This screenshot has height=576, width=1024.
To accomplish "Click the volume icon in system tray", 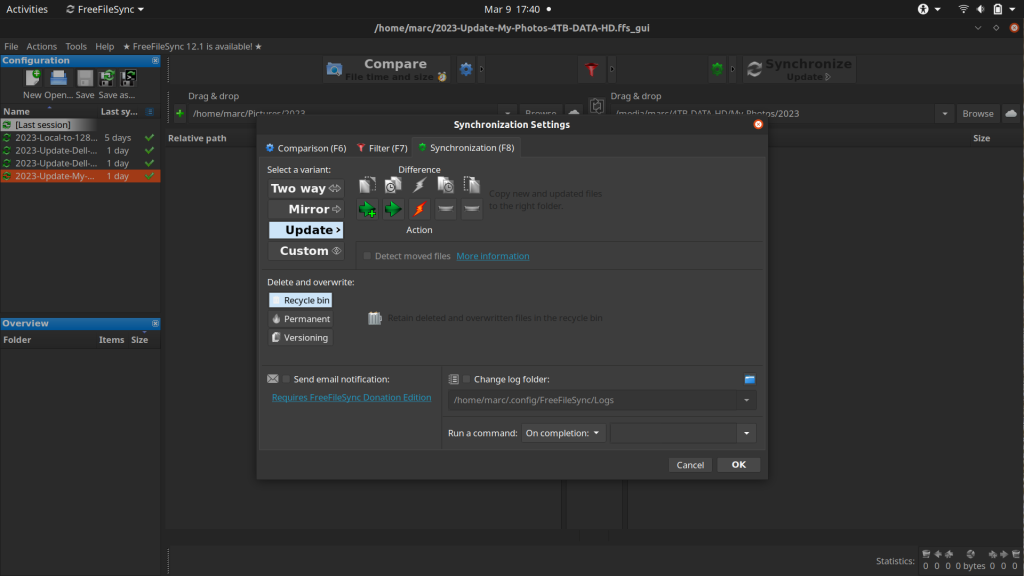I will [980, 9].
